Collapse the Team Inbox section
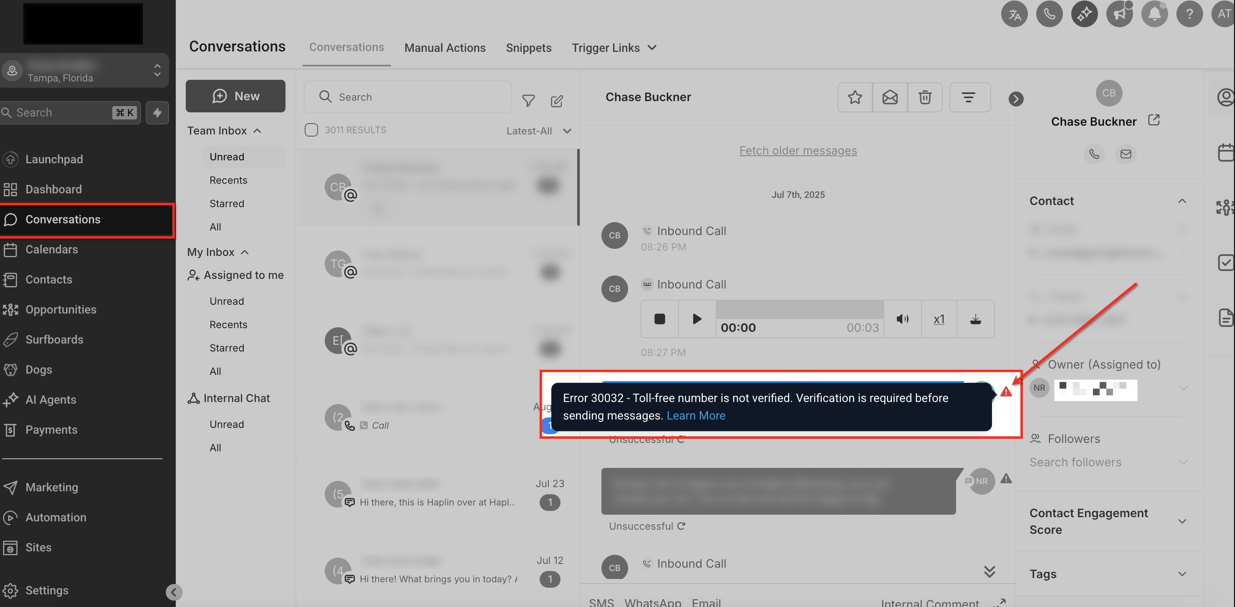1235x607 pixels. (x=257, y=131)
